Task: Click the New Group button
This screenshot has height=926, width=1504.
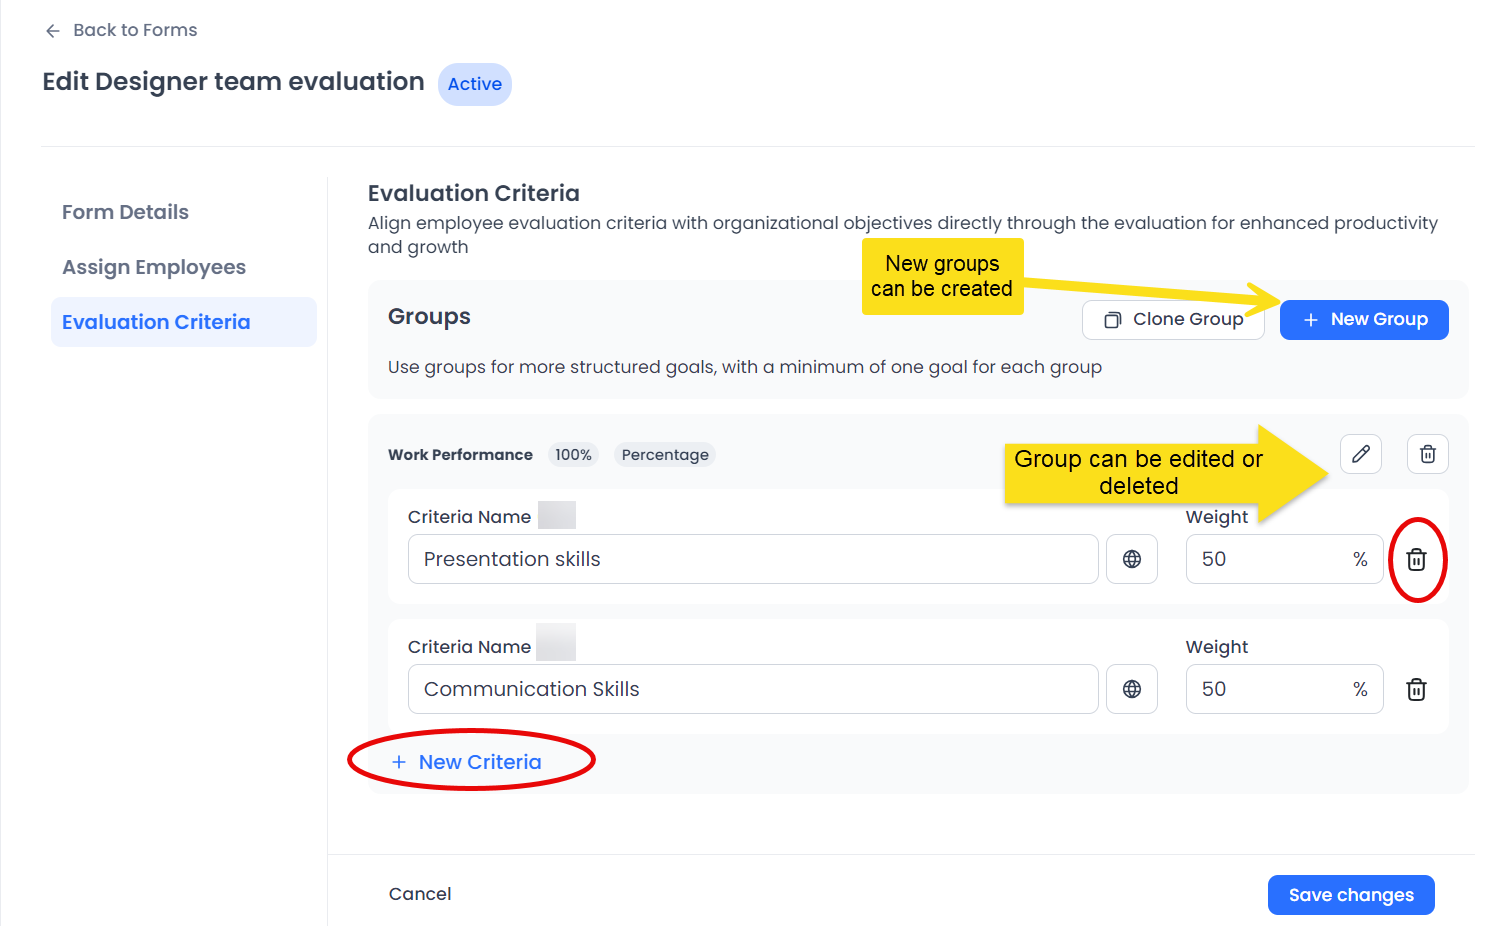Action: click(x=1364, y=319)
